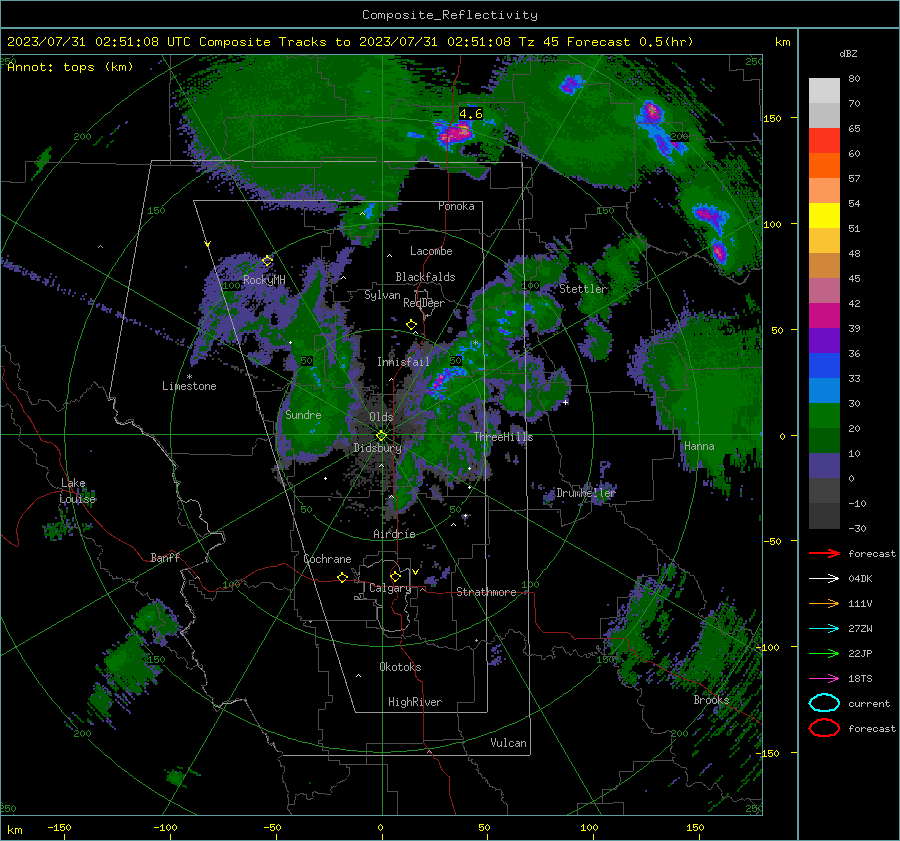Viewport: 900px width, 841px height.
Task: Click the 100 tick on the bottom km axis
Action: [589, 827]
